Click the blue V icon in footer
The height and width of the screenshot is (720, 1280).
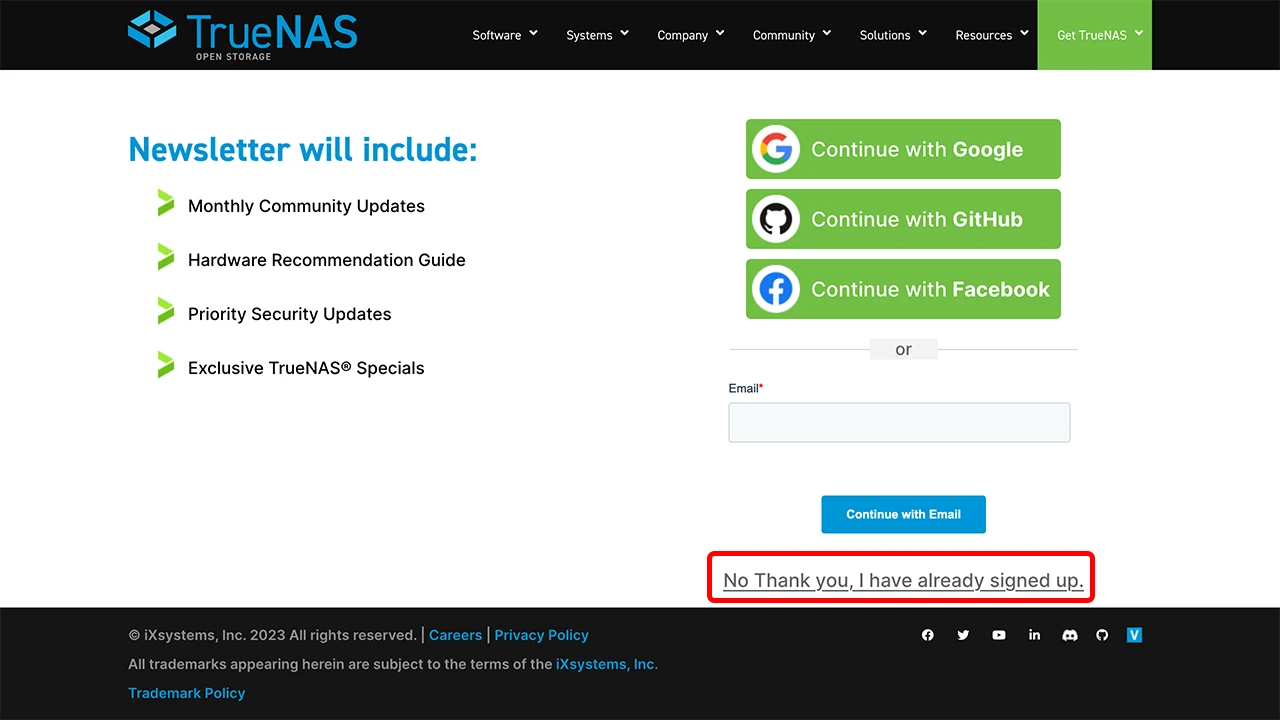(1134, 635)
